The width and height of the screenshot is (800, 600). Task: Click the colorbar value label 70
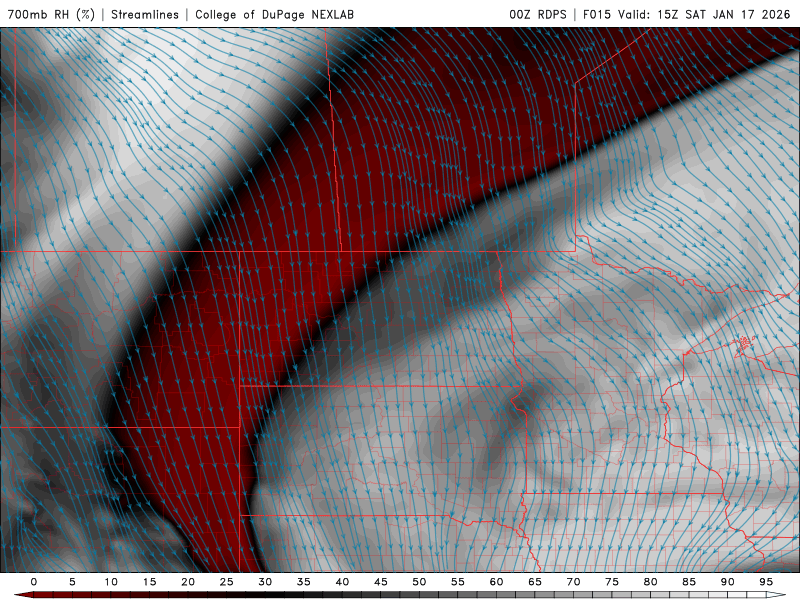point(573,582)
